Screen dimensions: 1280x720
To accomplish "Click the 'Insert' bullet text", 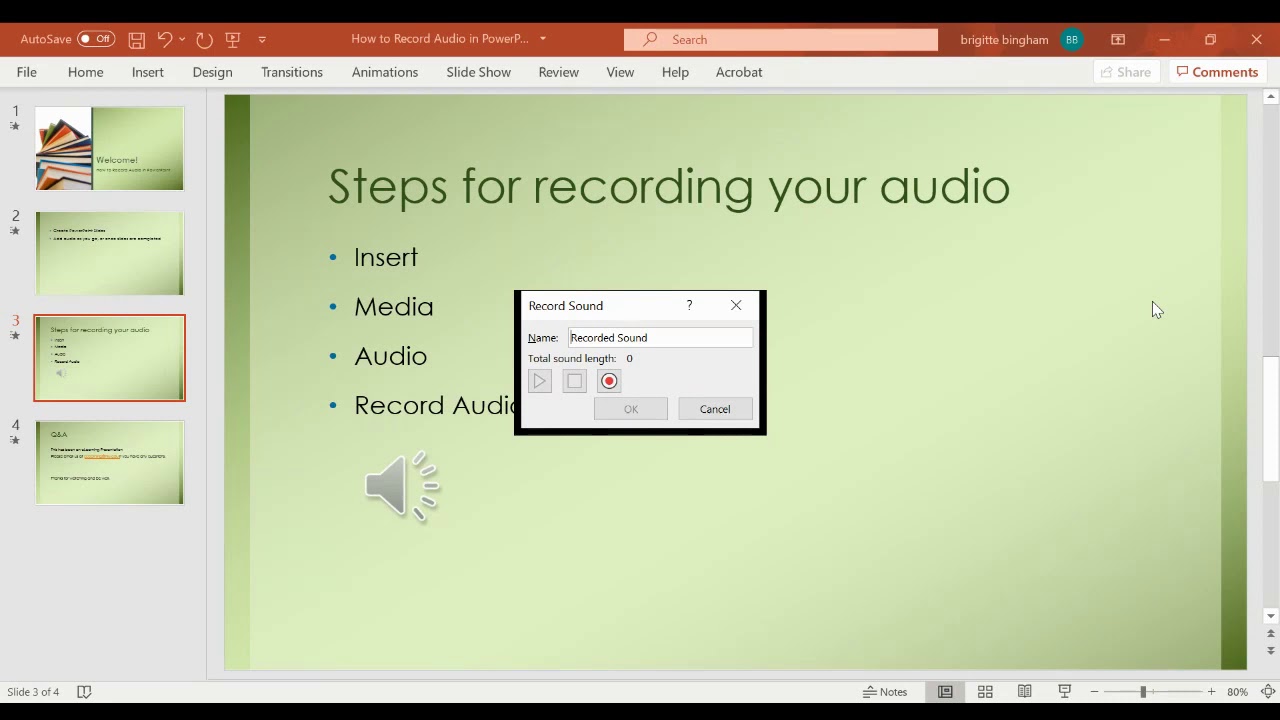I will tap(386, 257).
